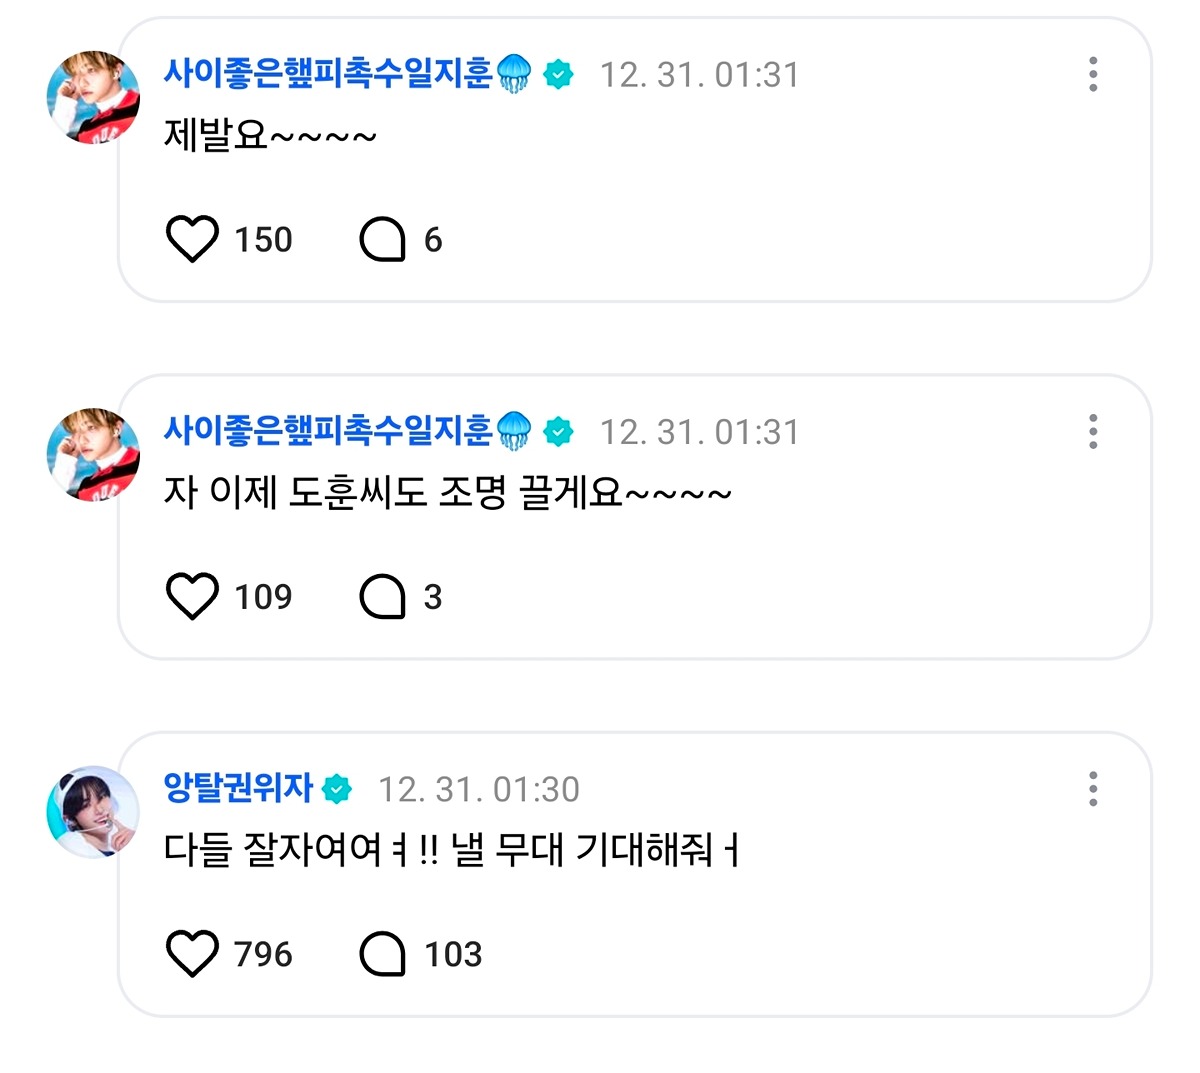Open comments on post with 103 replies

[382, 954]
